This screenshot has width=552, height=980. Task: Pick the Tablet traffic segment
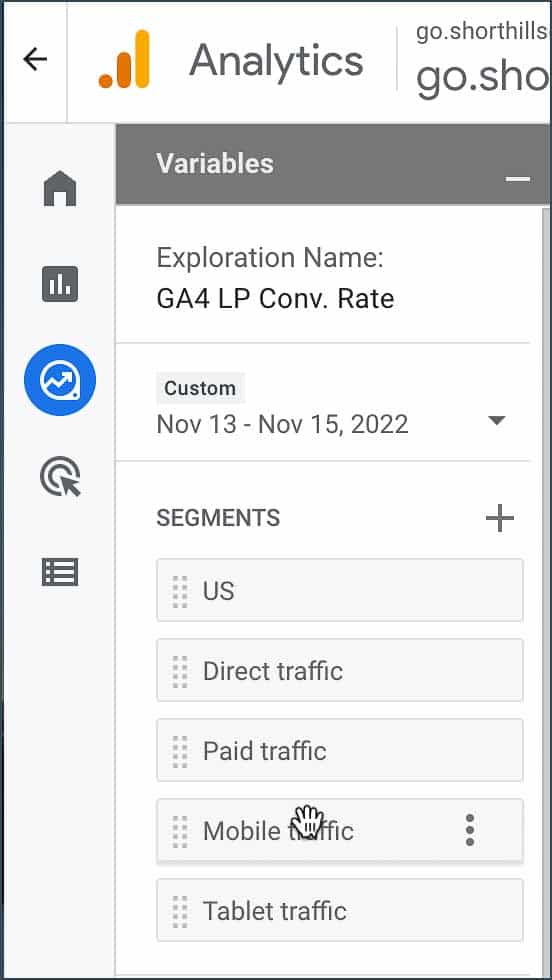click(x=339, y=910)
